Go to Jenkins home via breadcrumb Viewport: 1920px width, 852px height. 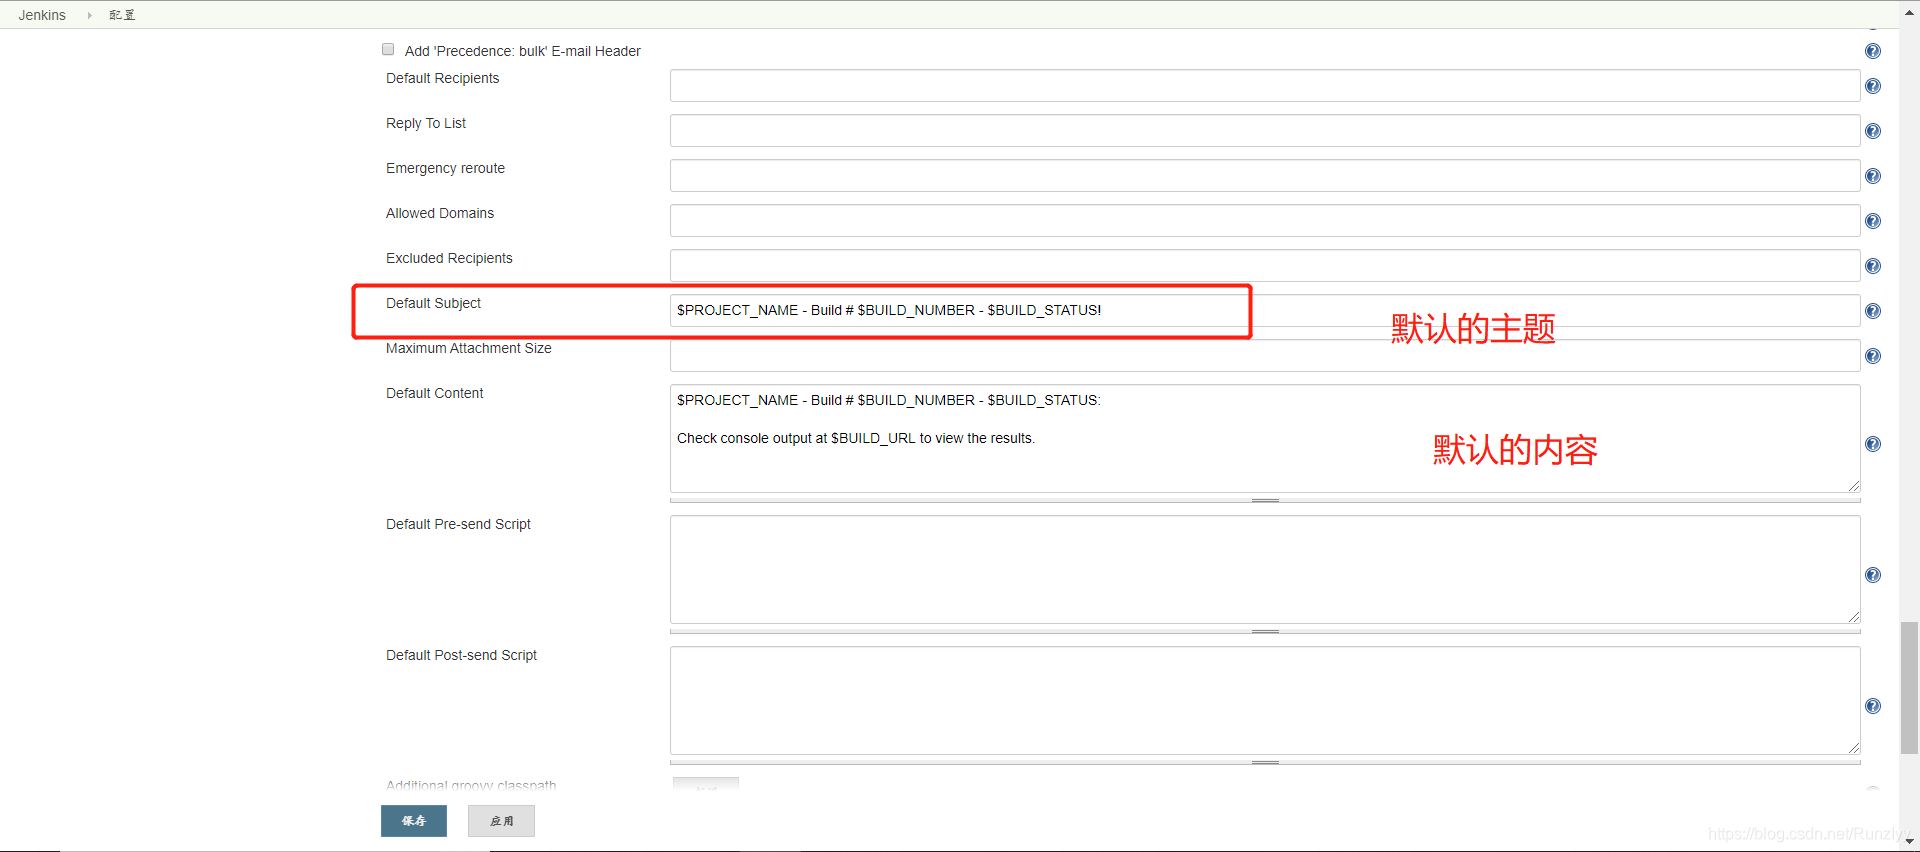[x=42, y=15]
